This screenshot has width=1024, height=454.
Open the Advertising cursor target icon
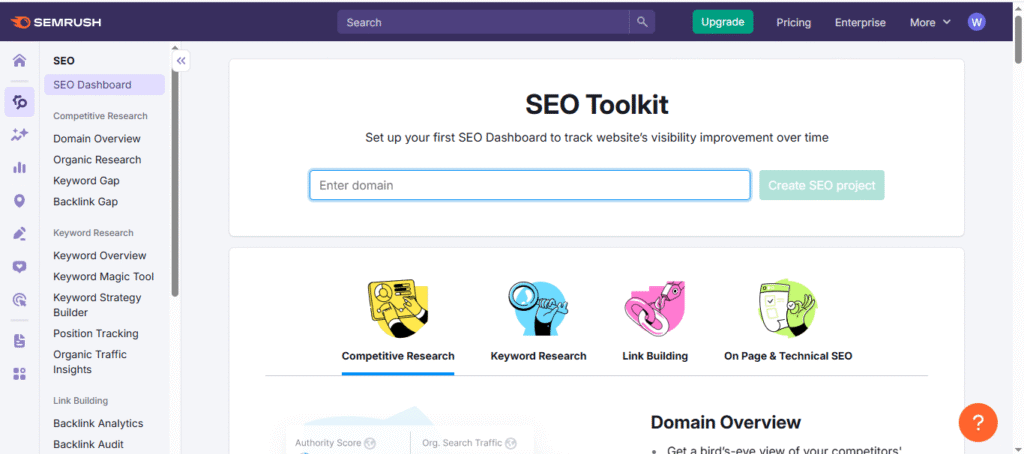click(20, 300)
